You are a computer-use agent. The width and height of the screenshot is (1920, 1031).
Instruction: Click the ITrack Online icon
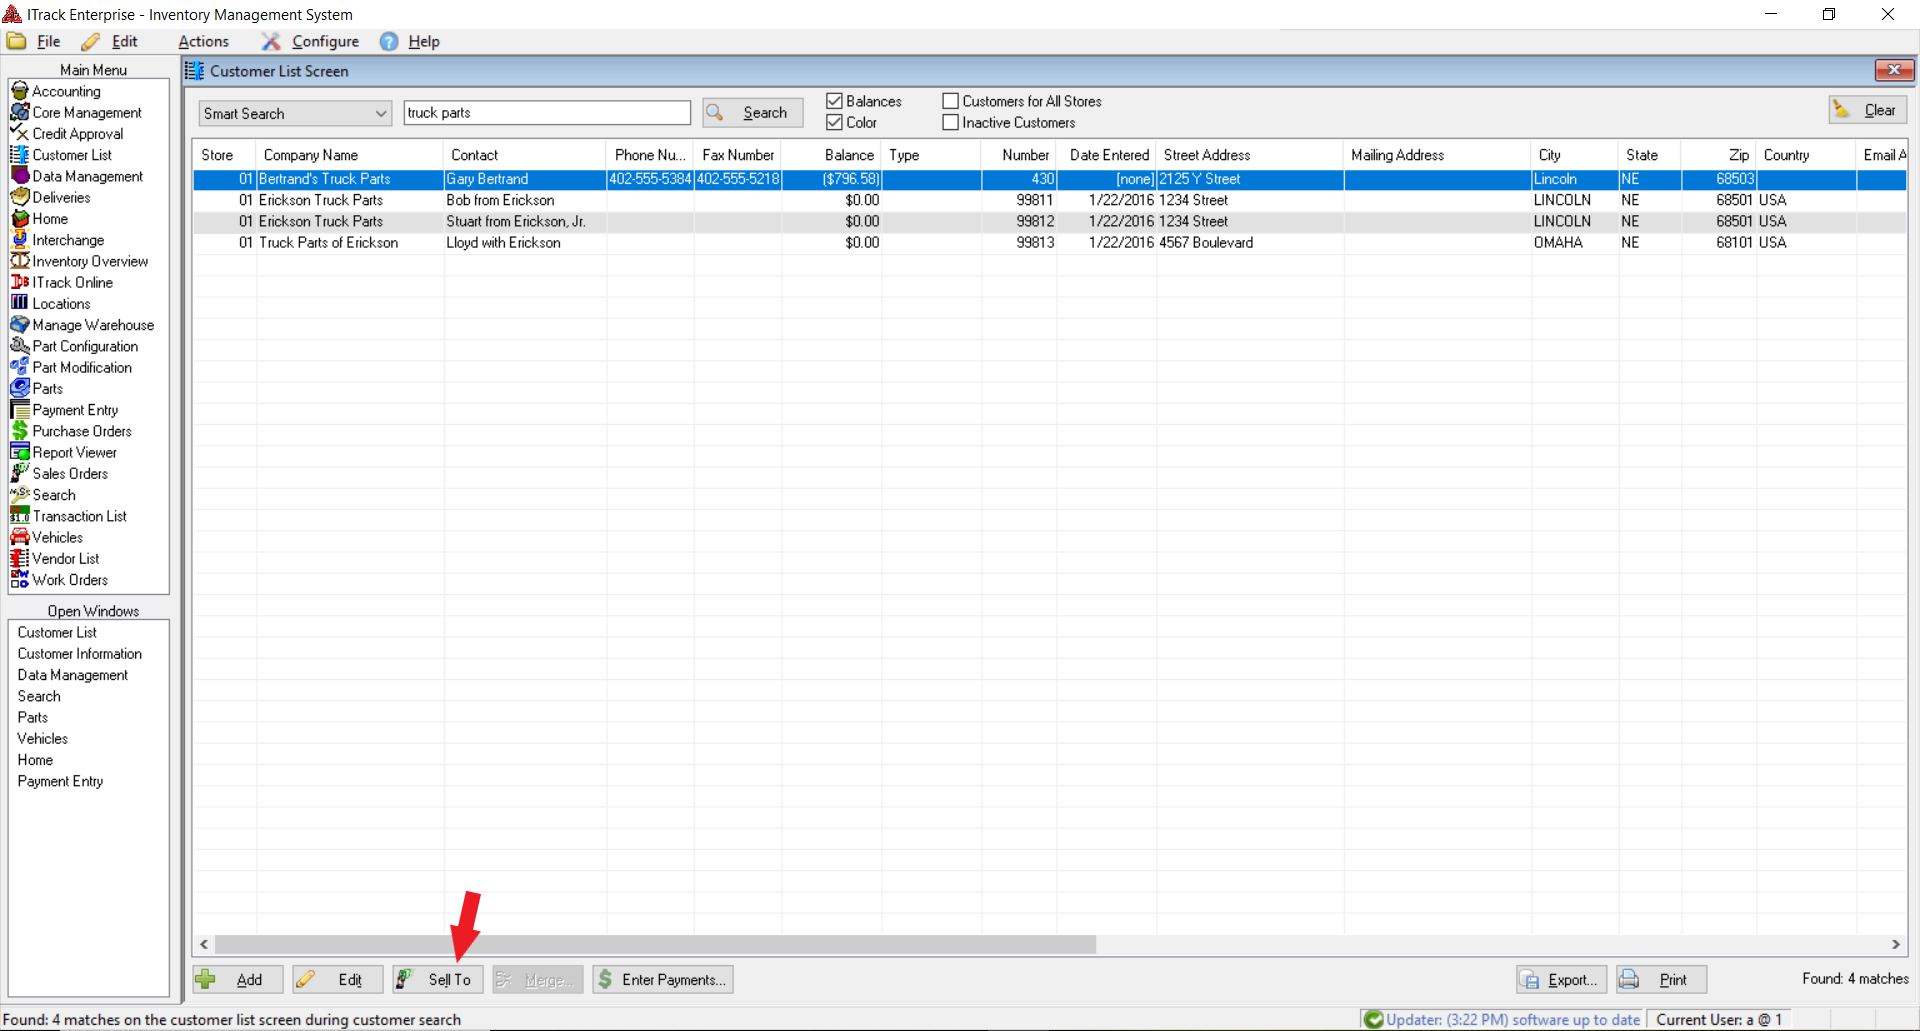point(19,282)
